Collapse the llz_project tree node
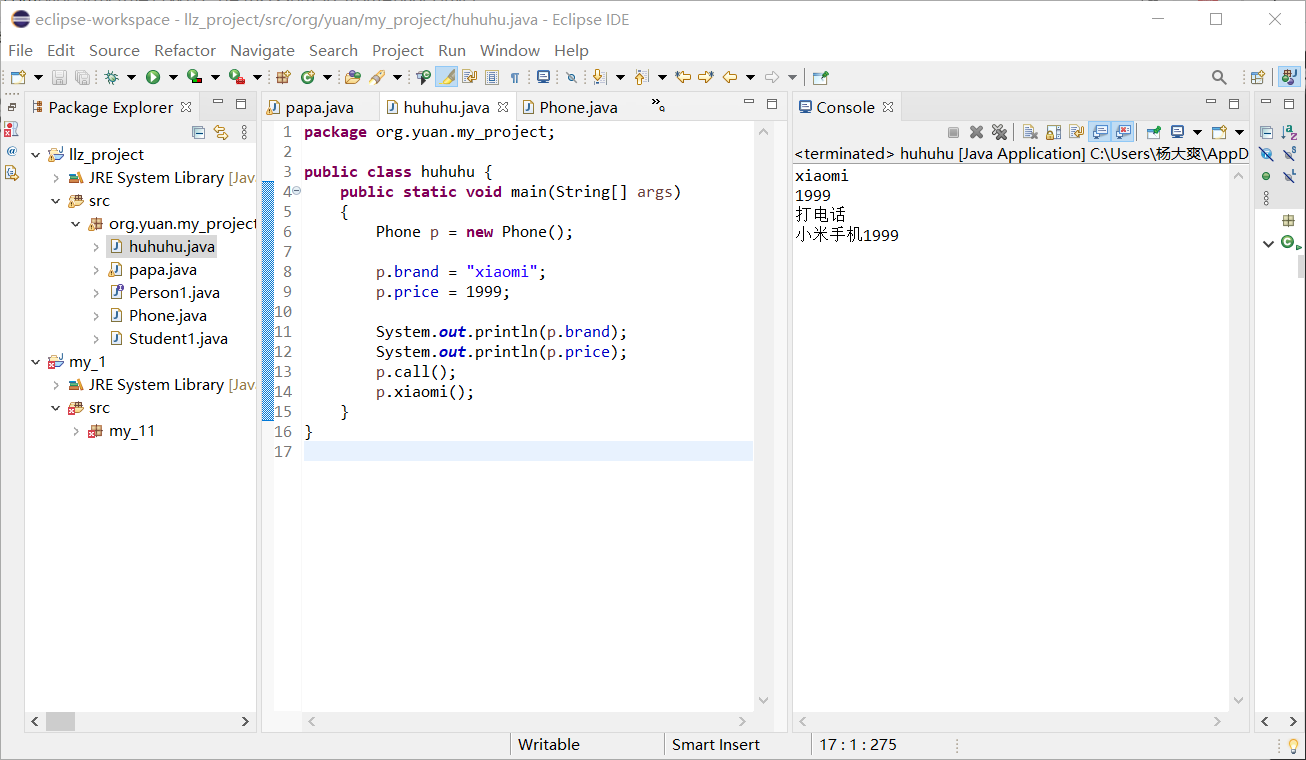 (36, 155)
